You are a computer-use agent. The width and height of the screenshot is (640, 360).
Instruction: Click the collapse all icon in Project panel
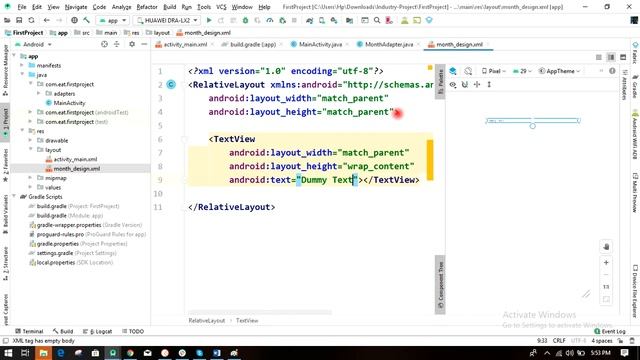click(117, 44)
